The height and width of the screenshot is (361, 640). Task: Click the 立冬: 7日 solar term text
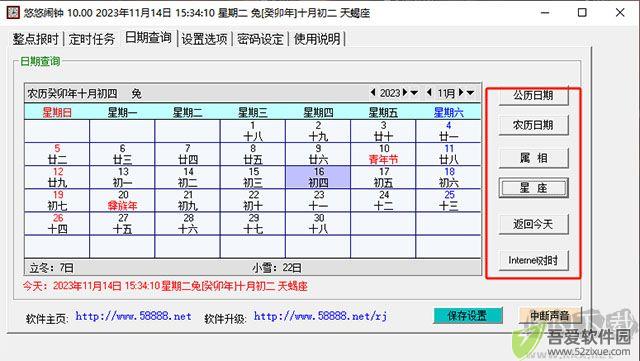(x=51, y=268)
